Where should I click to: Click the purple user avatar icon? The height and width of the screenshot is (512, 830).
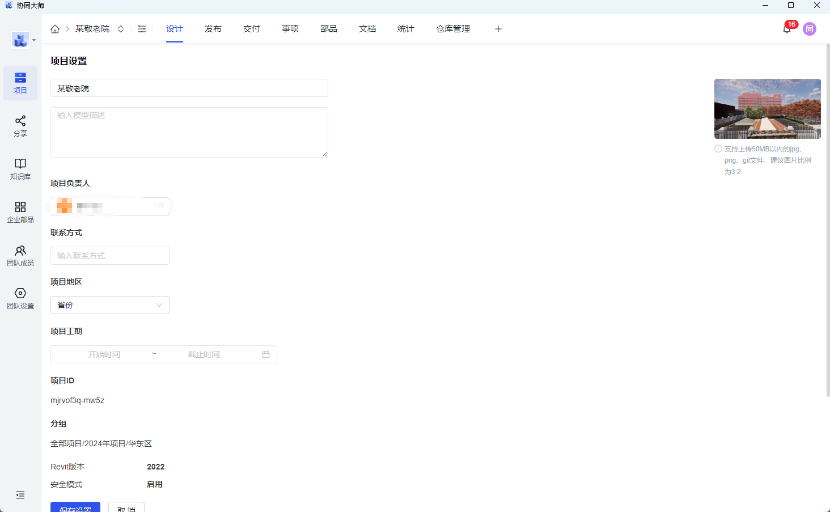tap(810, 29)
